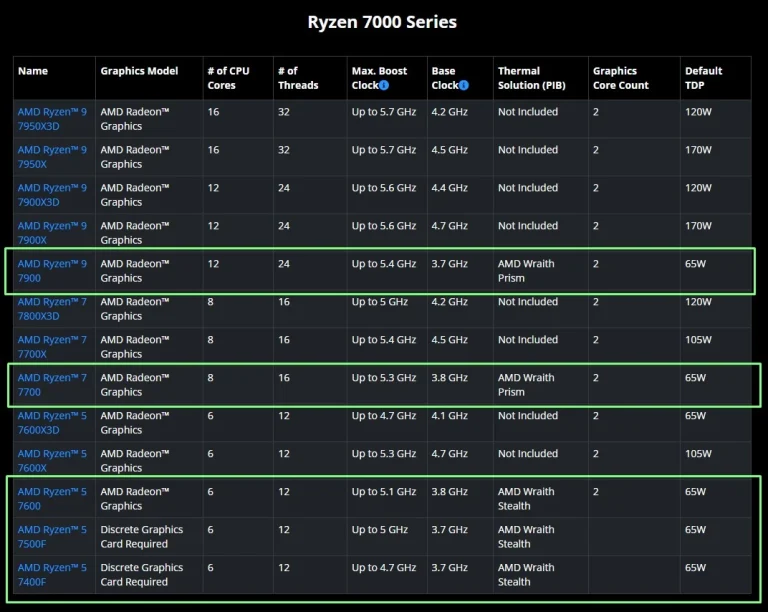Open the AMD Ryzen 5 7600X3D link
The image size is (768, 612).
pyautogui.click(x=52, y=423)
